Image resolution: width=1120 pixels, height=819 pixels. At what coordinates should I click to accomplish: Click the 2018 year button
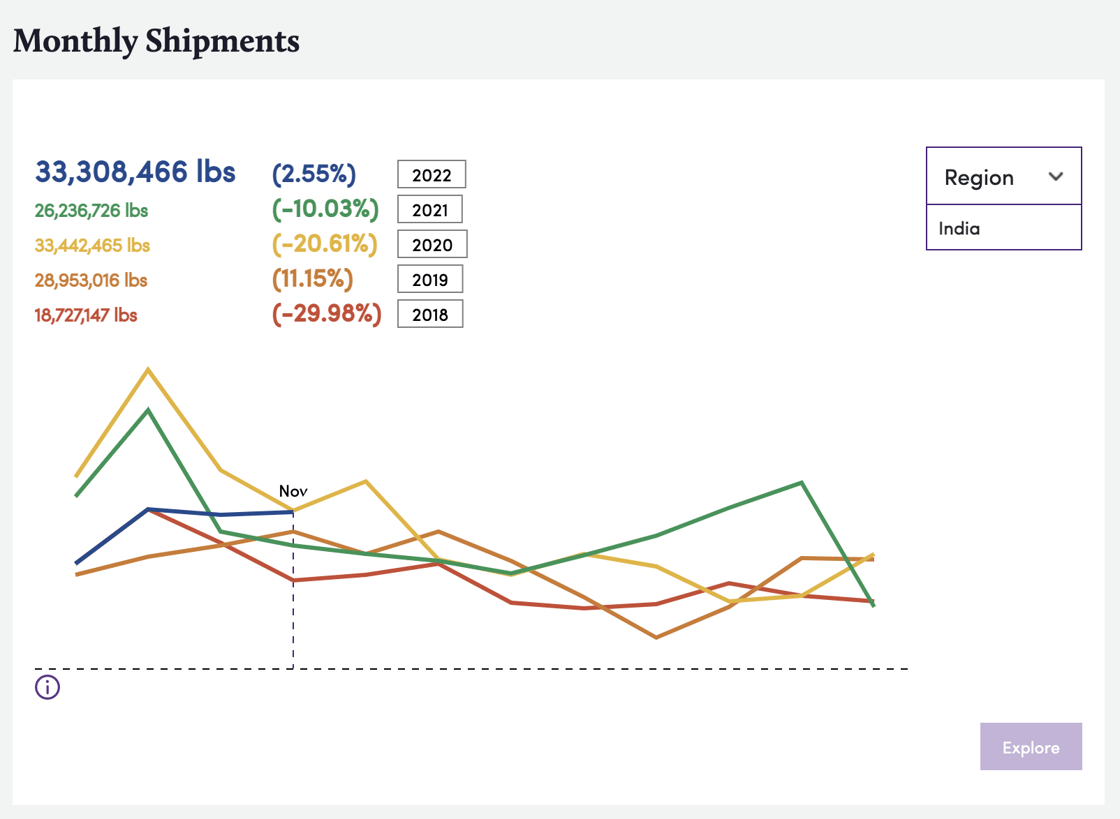coord(430,313)
